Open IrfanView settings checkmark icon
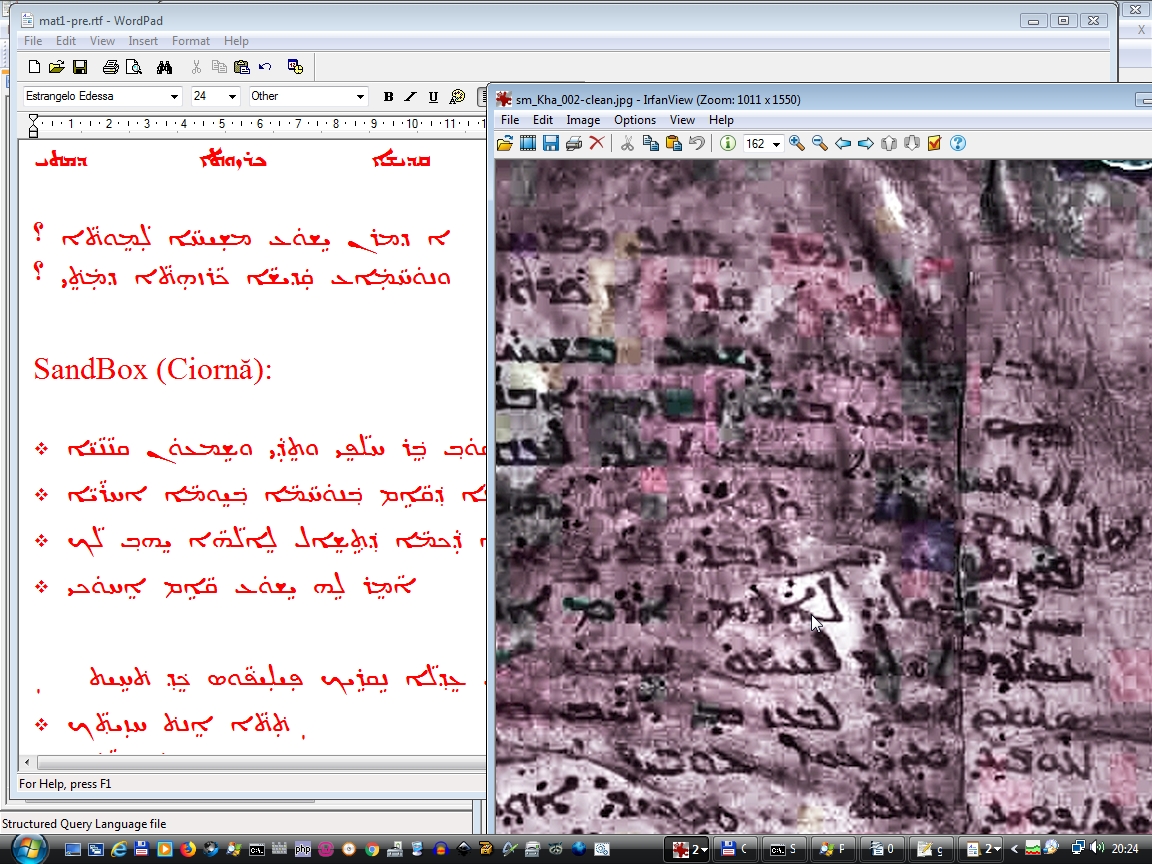The height and width of the screenshot is (864, 1152). (x=935, y=144)
